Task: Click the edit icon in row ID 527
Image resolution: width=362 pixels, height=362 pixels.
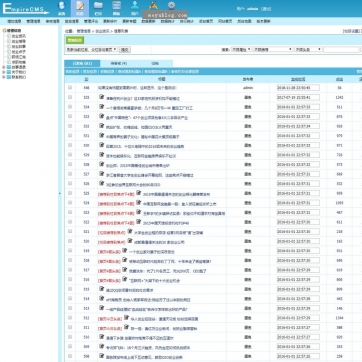Action: point(102,174)
